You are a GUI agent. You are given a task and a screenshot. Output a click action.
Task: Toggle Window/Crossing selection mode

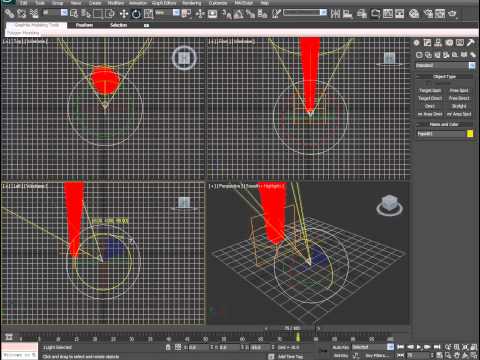[x=110, y=14]
